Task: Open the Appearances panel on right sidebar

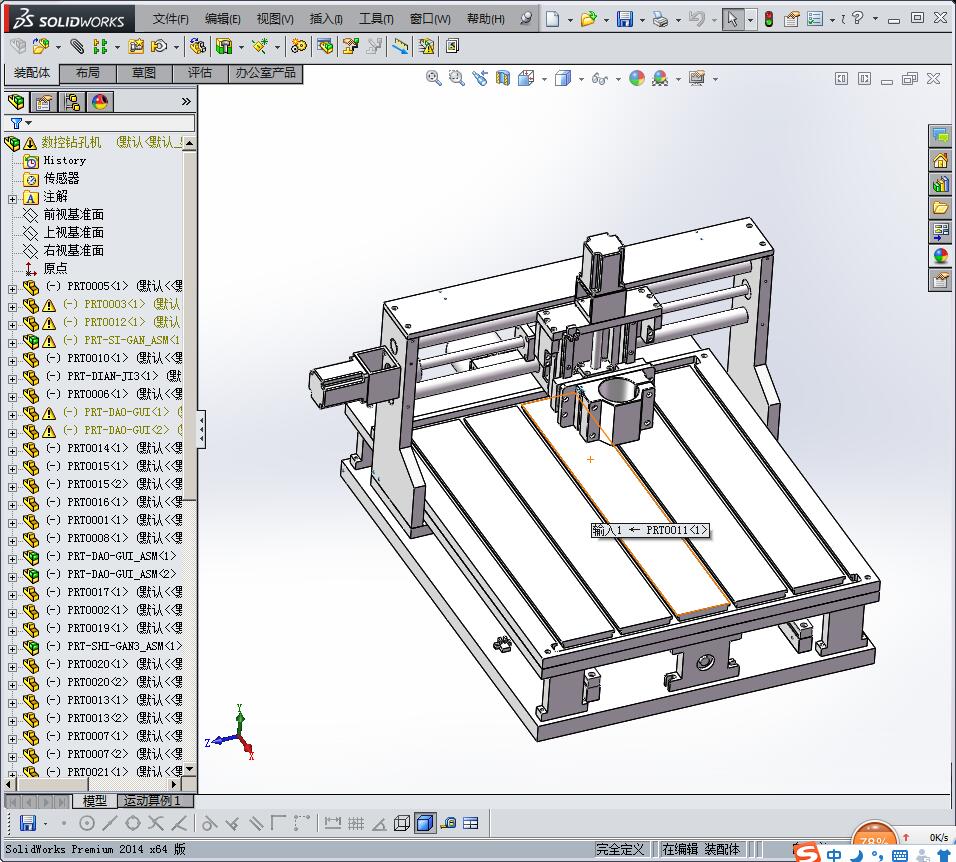Action: coord(940,256)
